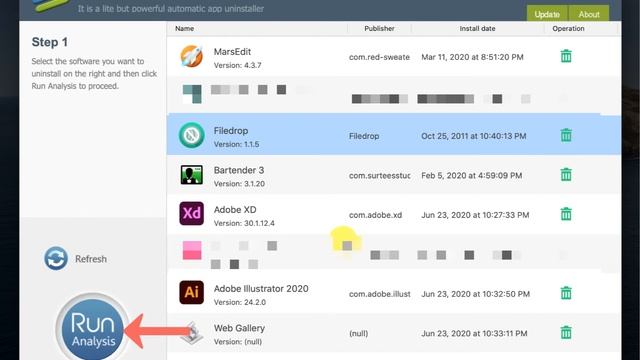Click install date Jun 23, 2020 at 10:33:11 PM
Screen dimensions: 640x360
click(x=474, y=333)
